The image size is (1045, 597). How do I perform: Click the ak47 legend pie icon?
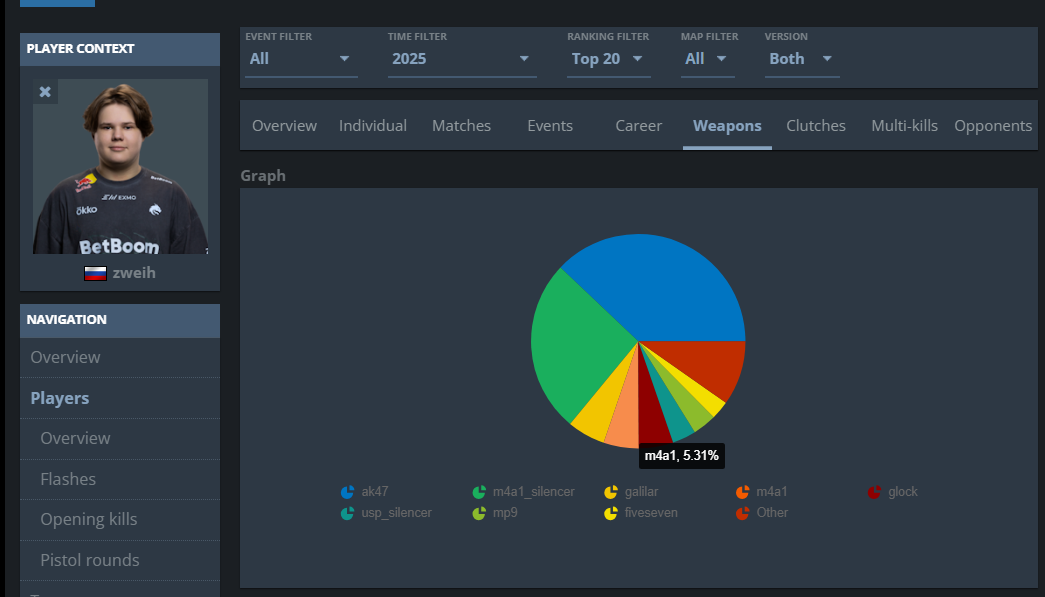pos(347,492)
